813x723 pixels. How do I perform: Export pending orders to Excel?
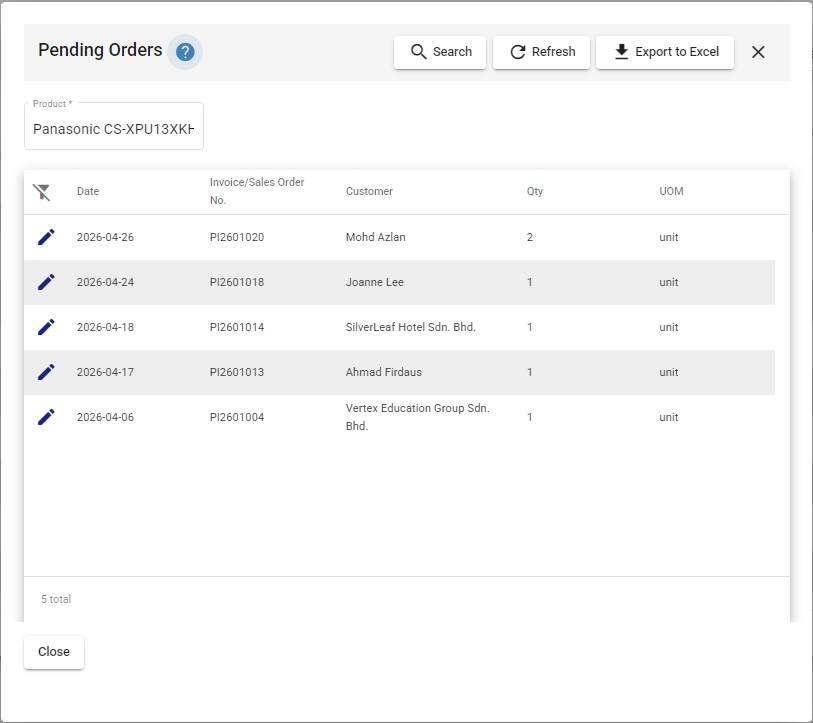click(x=665, y=52)
